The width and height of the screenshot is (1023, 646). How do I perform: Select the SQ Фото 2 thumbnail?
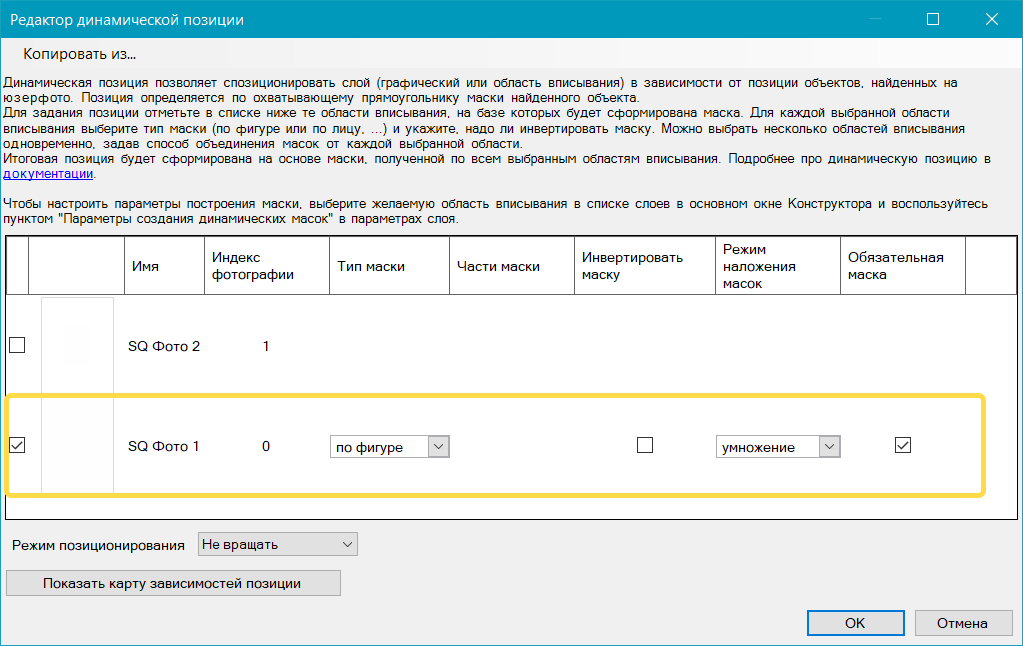(77, 346)
